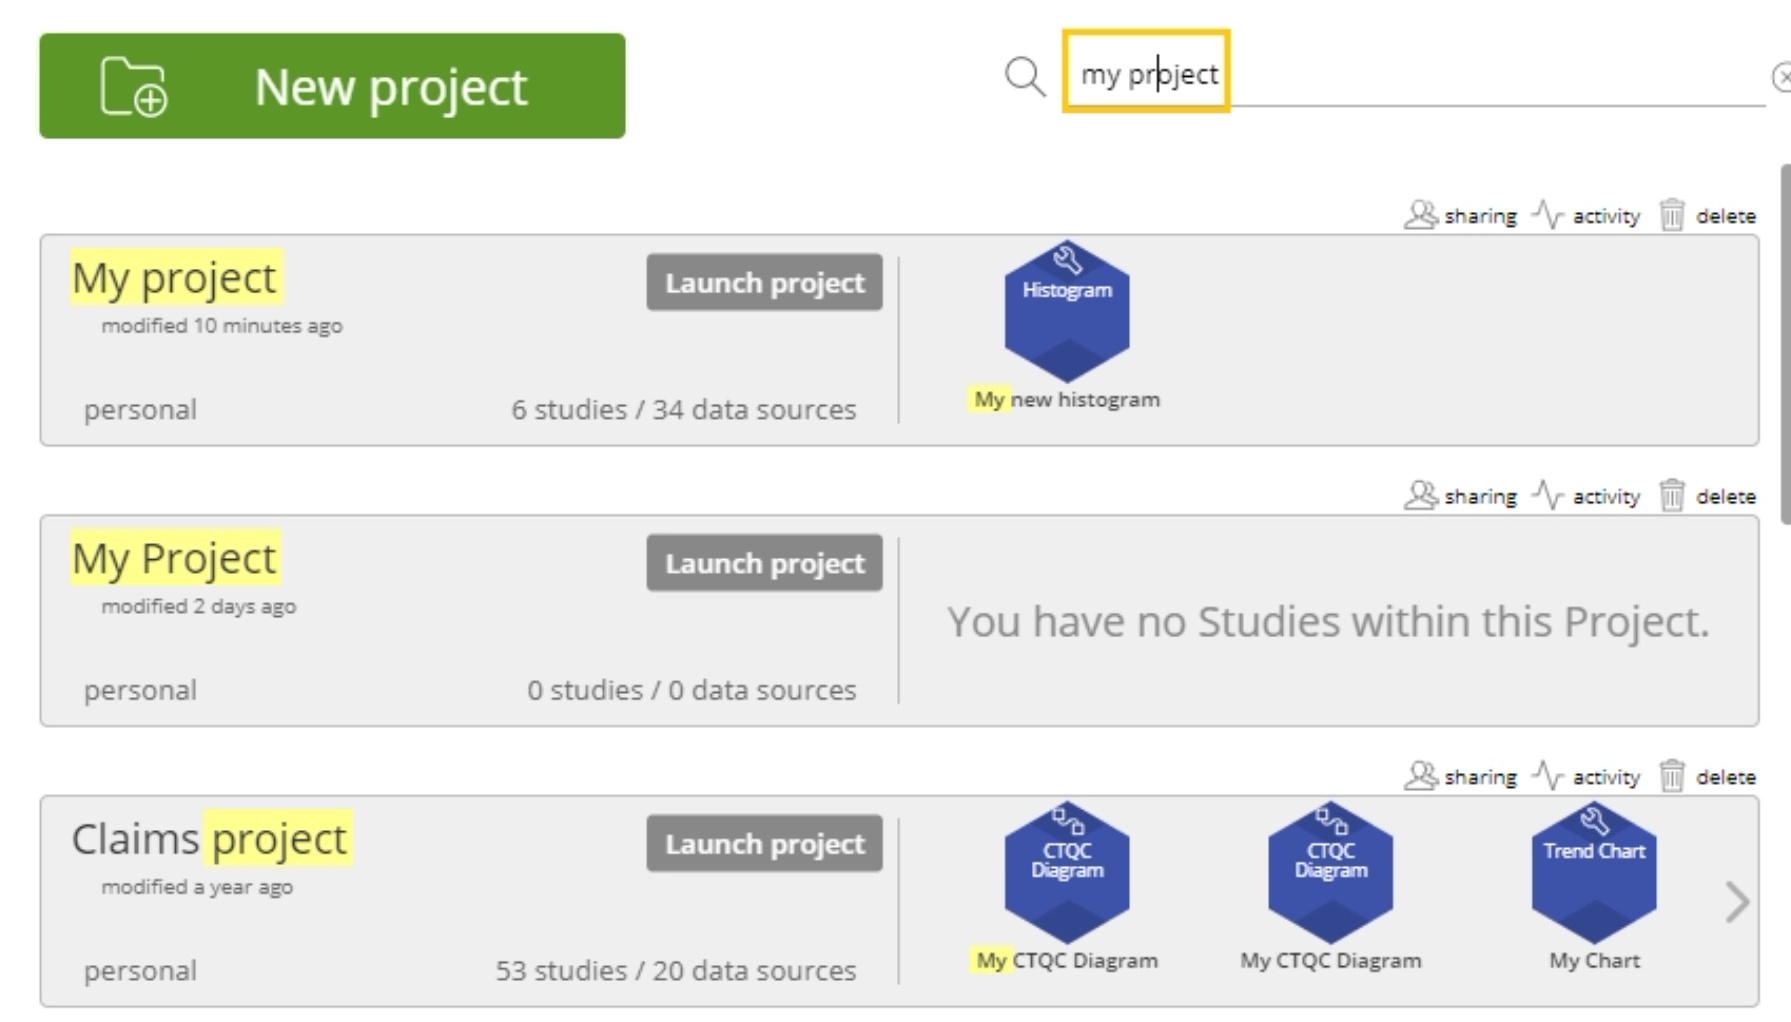Viewport: 1791px width, 1022px height.
Task: Open the Claims project title link
Action: [210, 839]
